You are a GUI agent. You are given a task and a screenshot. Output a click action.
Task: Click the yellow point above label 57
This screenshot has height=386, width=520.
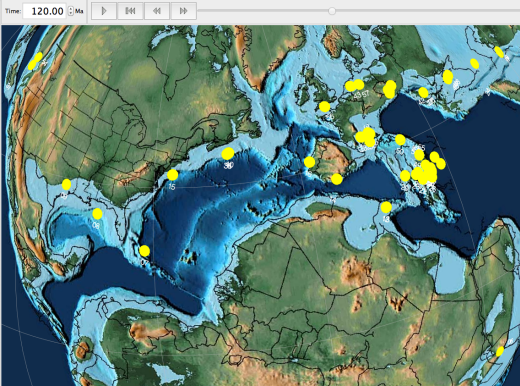(359, 84)
